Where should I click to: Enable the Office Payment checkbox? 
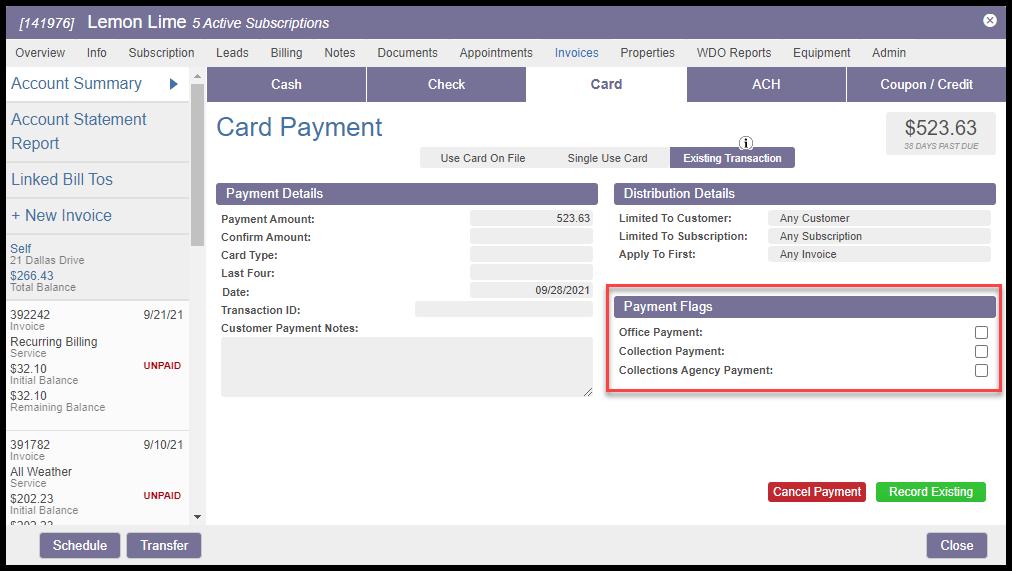tap(981, 332)
